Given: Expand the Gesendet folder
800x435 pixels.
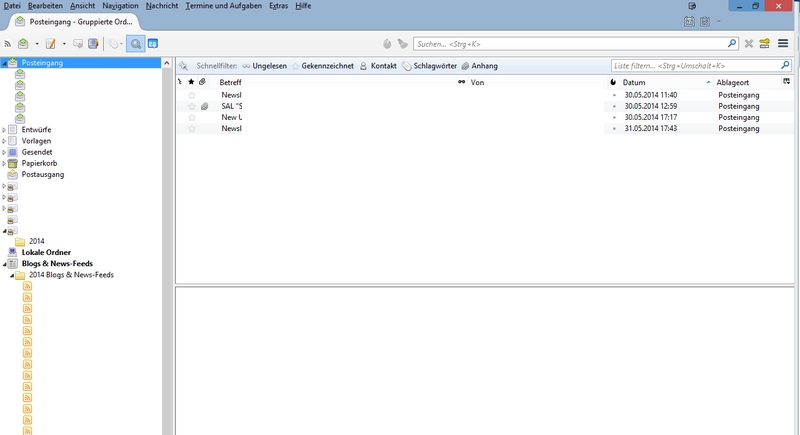Looking at the screenshot, I should [x=4, y=152].
